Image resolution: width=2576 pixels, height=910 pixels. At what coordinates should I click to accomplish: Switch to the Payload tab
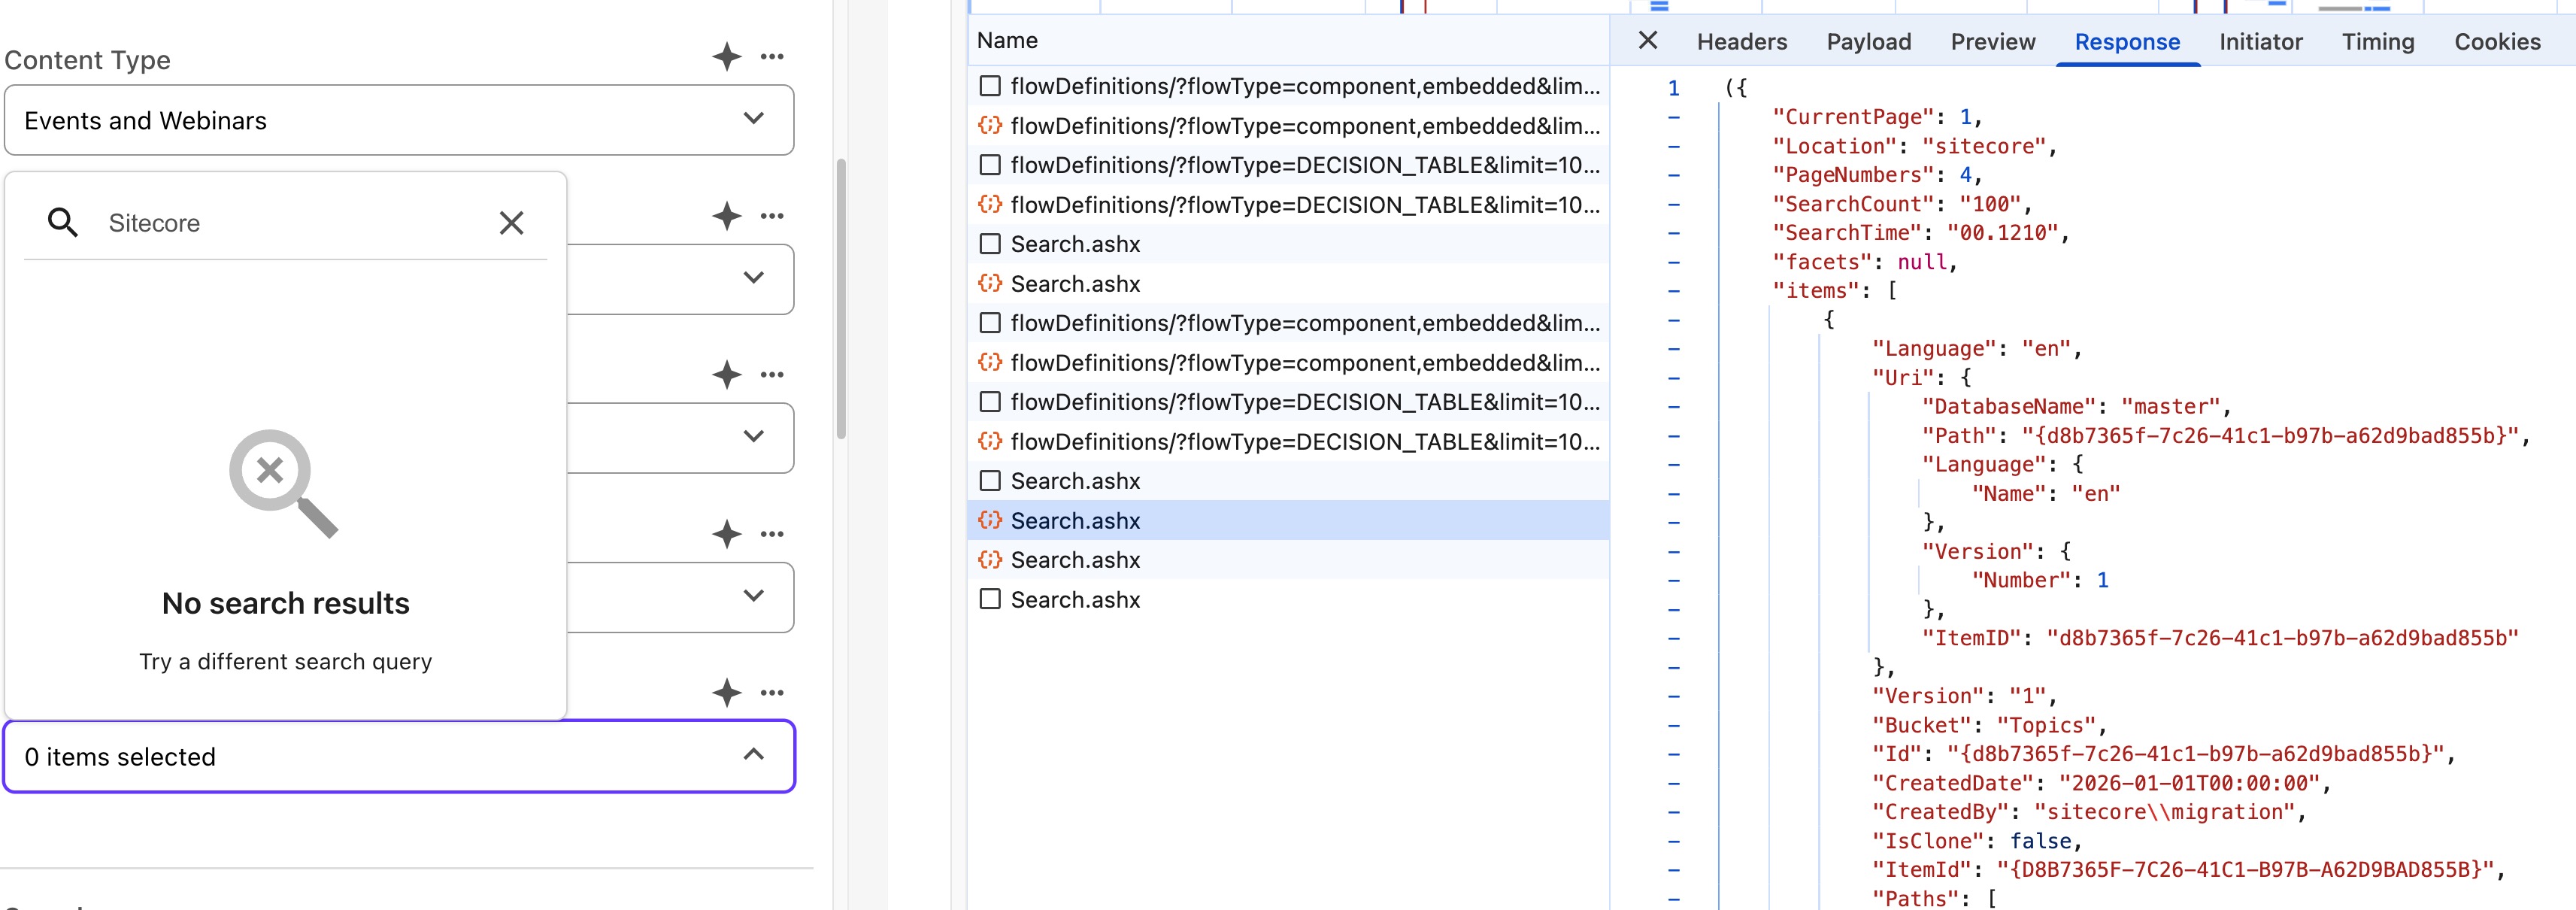point(1869,42)
